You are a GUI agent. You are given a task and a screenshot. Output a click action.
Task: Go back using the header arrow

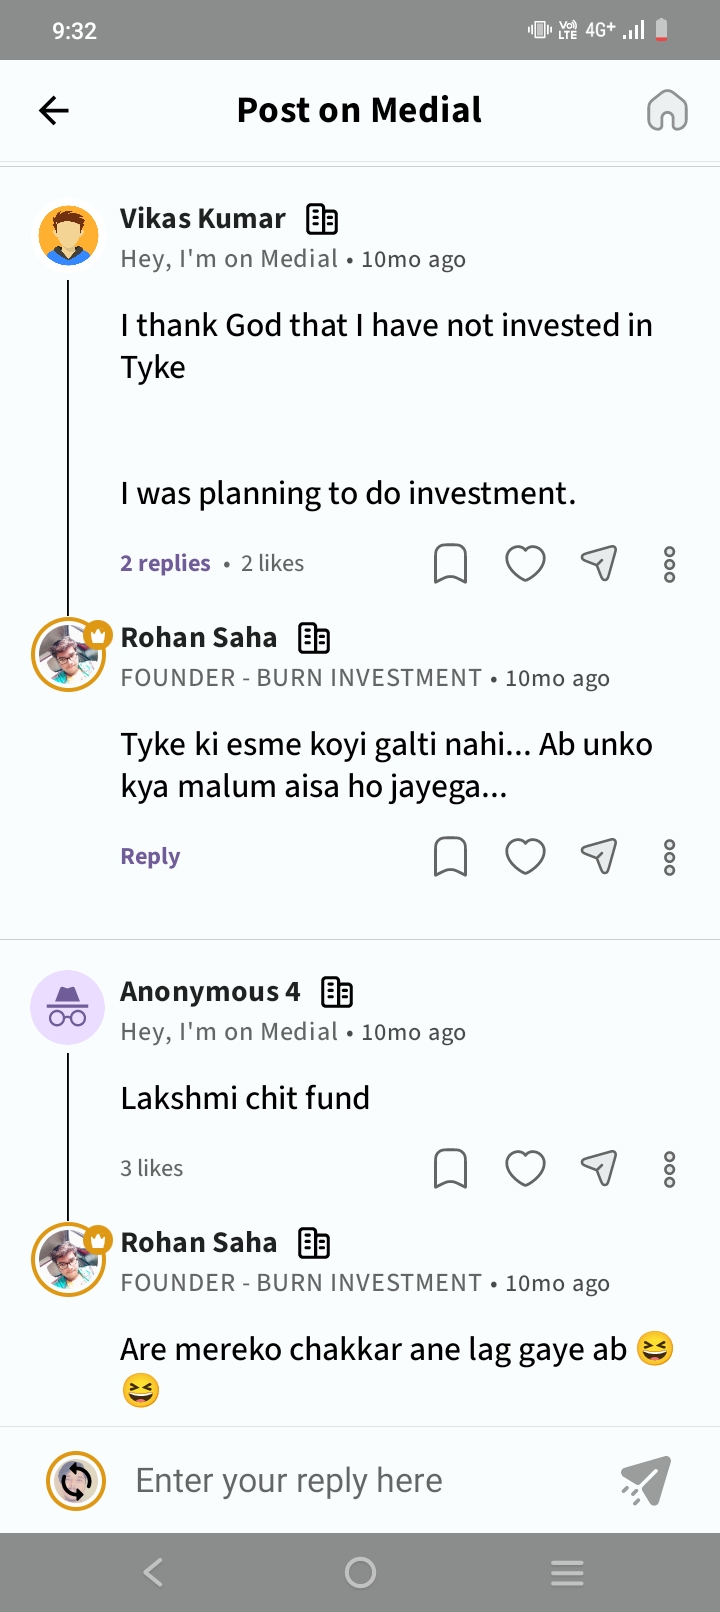(x=54, y=110)
